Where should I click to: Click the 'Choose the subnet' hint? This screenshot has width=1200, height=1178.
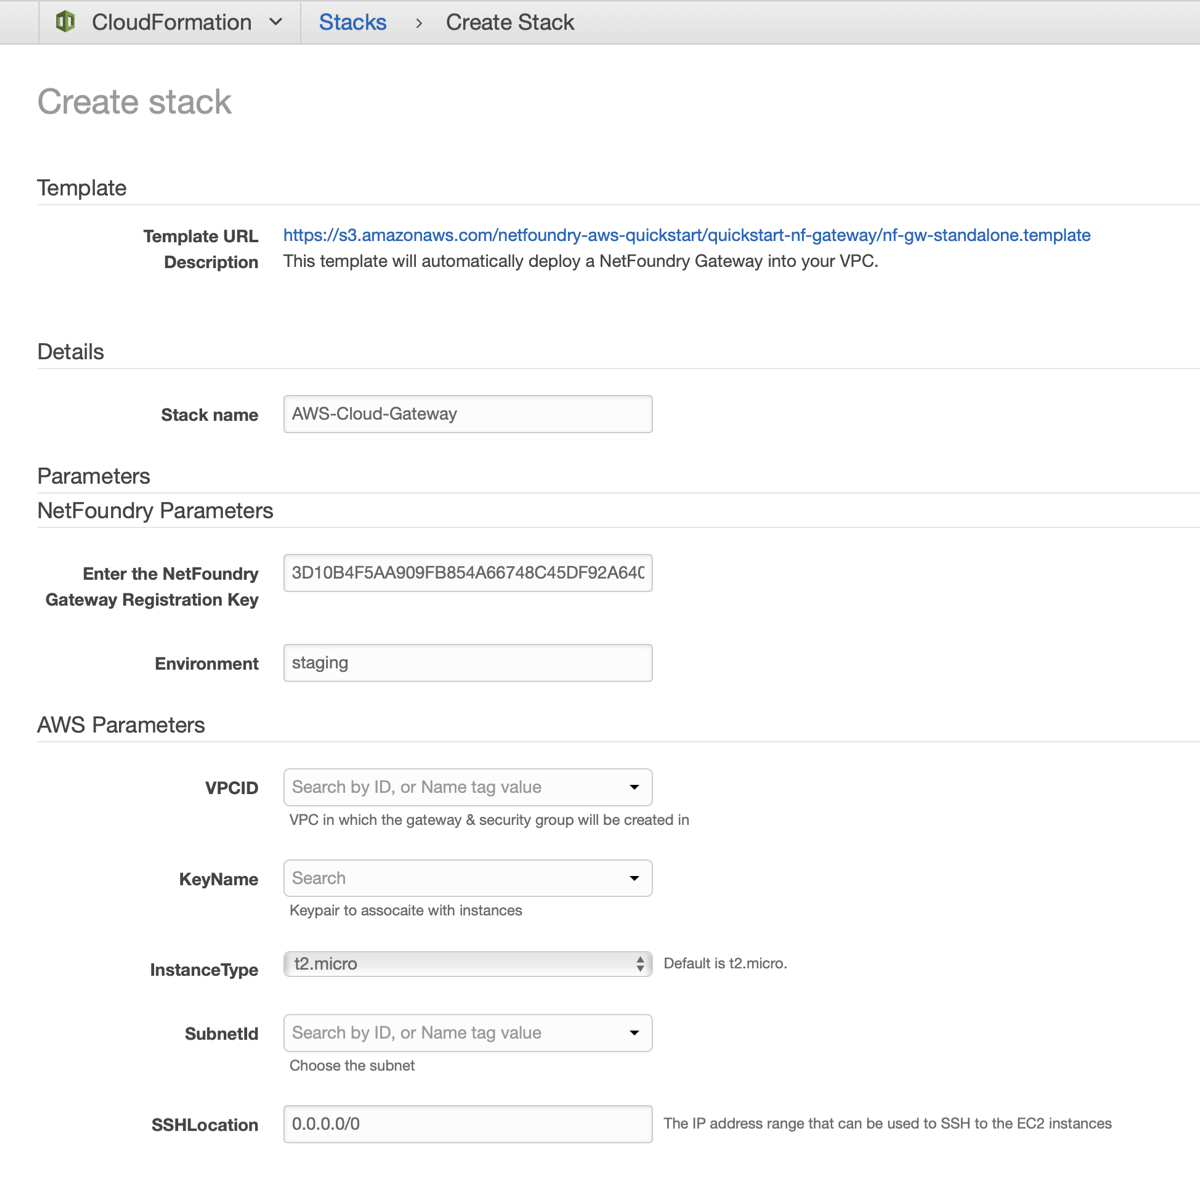(352, 1065)
